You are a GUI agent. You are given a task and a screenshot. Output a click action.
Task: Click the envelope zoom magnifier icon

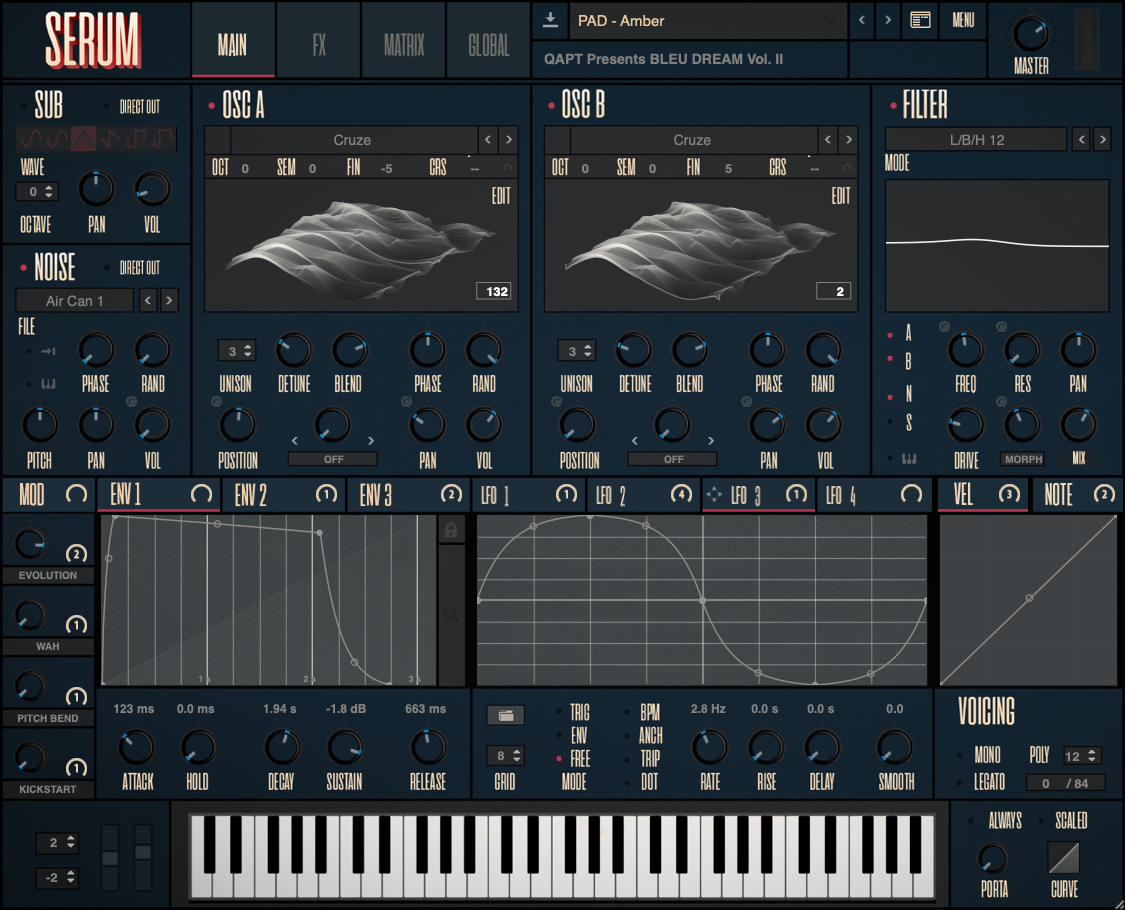pyautogui.click(x=451, y=614)
